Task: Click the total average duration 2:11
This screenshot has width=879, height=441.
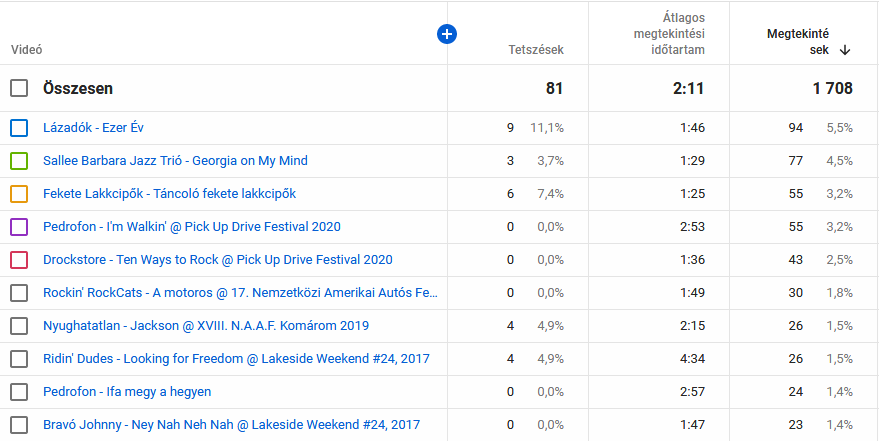Action: (x=689, y=89)
